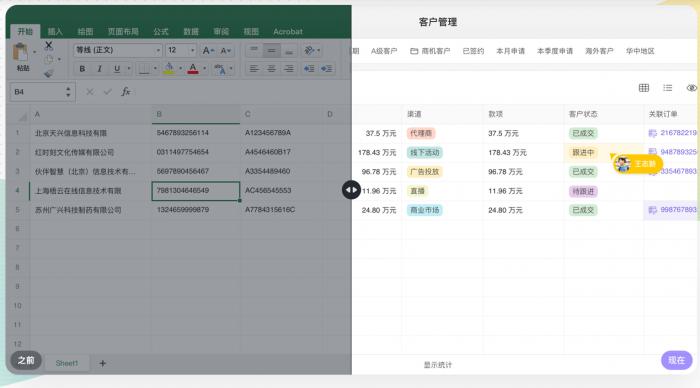700x388 pixels.
Task: Toggle bold formatting in the ribbon
Action: point(82,69)
